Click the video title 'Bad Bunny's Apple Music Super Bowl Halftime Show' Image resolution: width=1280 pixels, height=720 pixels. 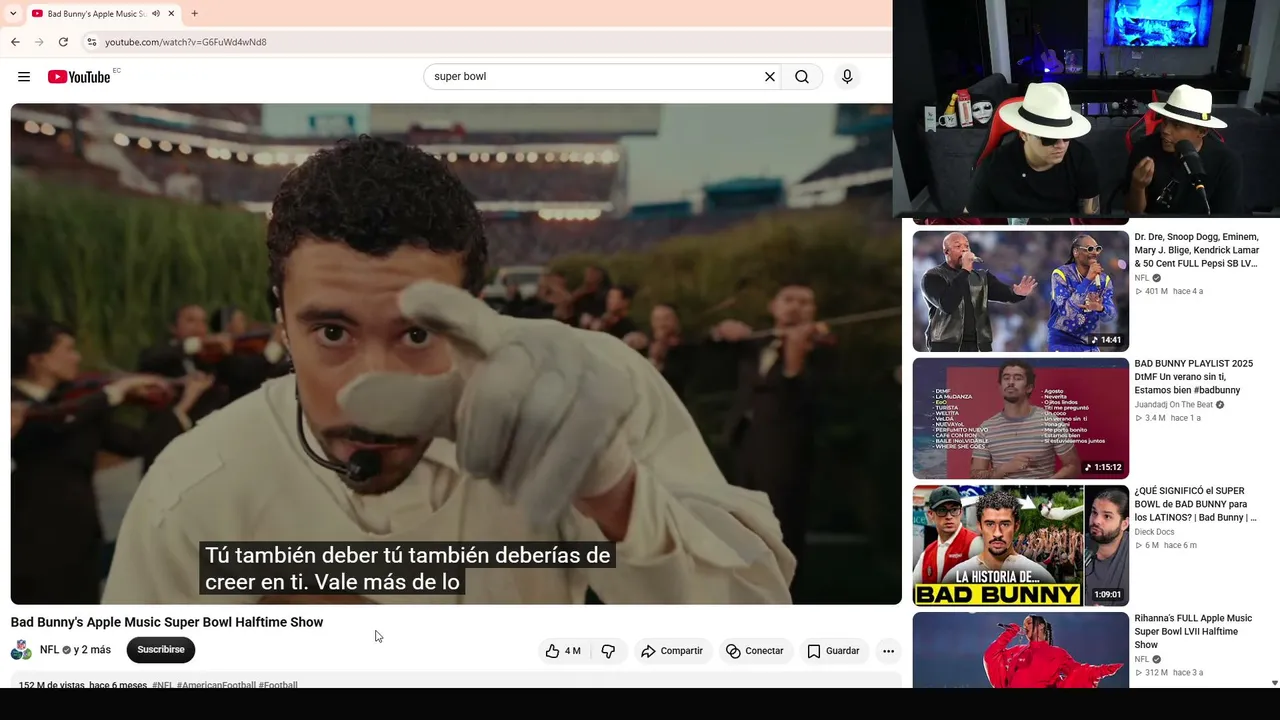tap(167, 622)
